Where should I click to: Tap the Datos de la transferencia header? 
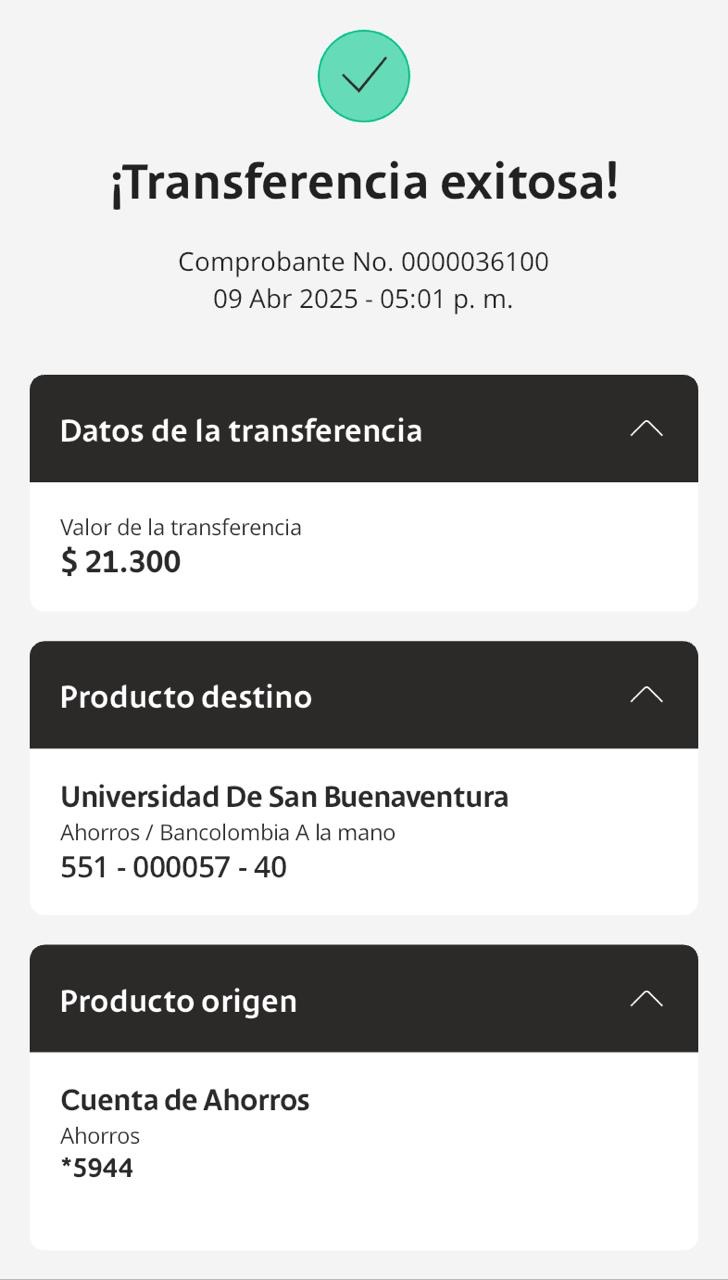click(364, 429)
